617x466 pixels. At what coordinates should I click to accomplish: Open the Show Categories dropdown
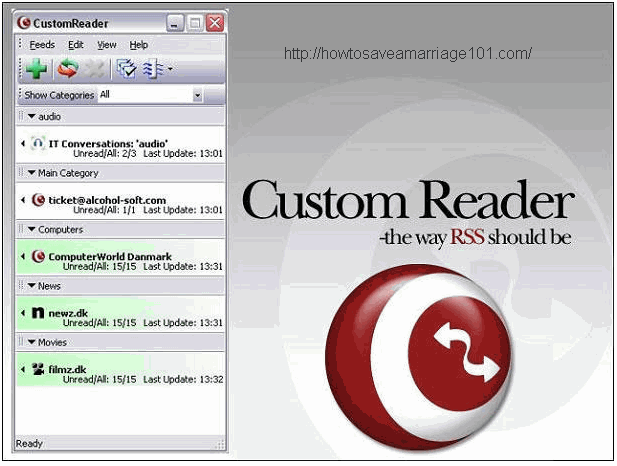(197, 95)
